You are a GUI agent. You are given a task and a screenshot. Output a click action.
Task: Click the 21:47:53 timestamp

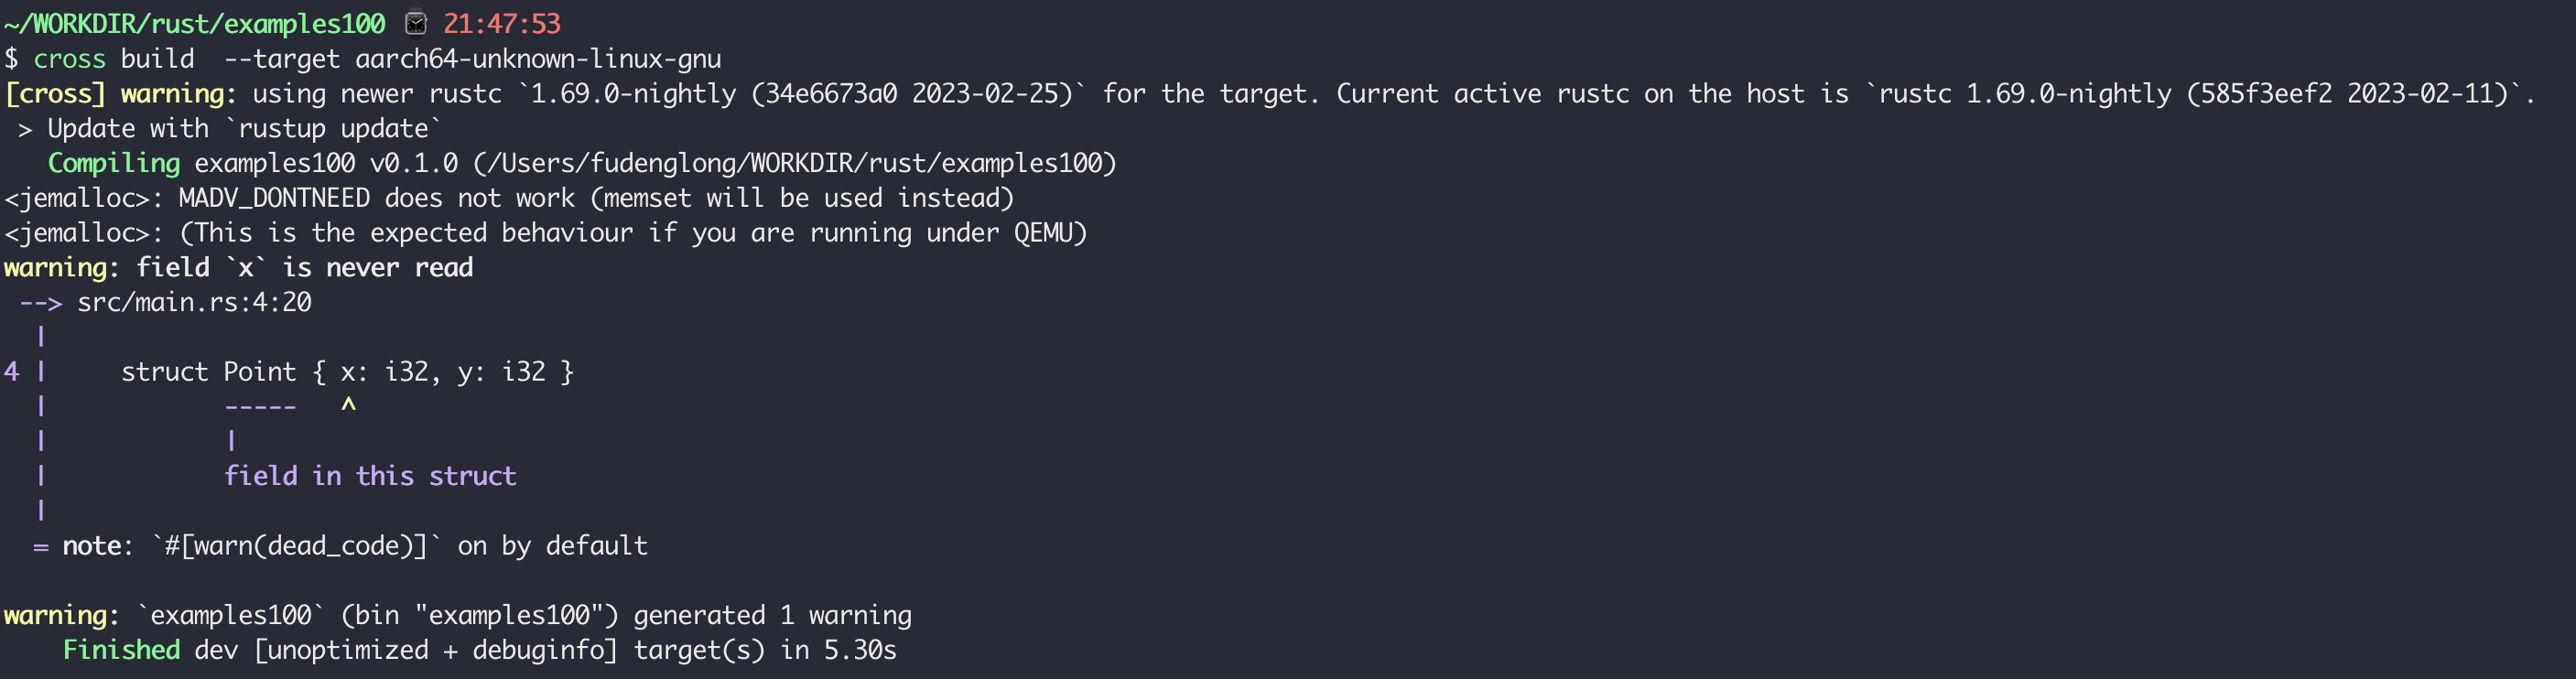pos(502,23)
